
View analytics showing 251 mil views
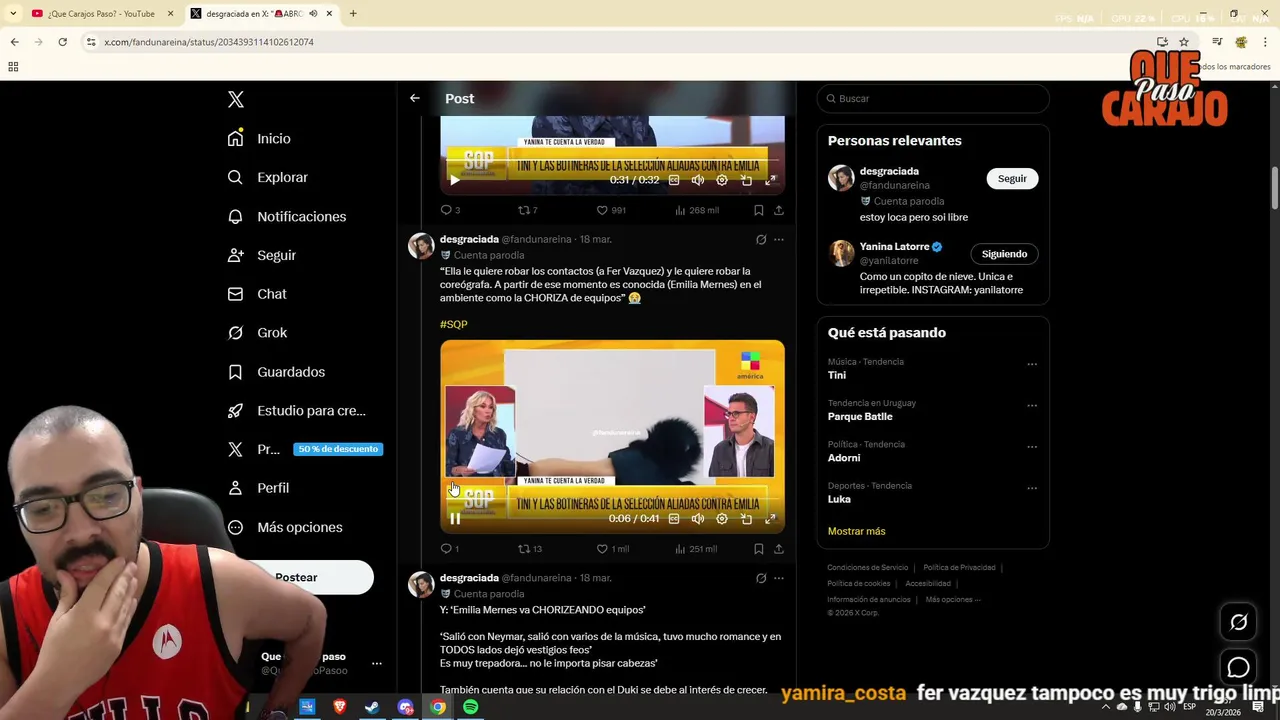click(696, 548)
